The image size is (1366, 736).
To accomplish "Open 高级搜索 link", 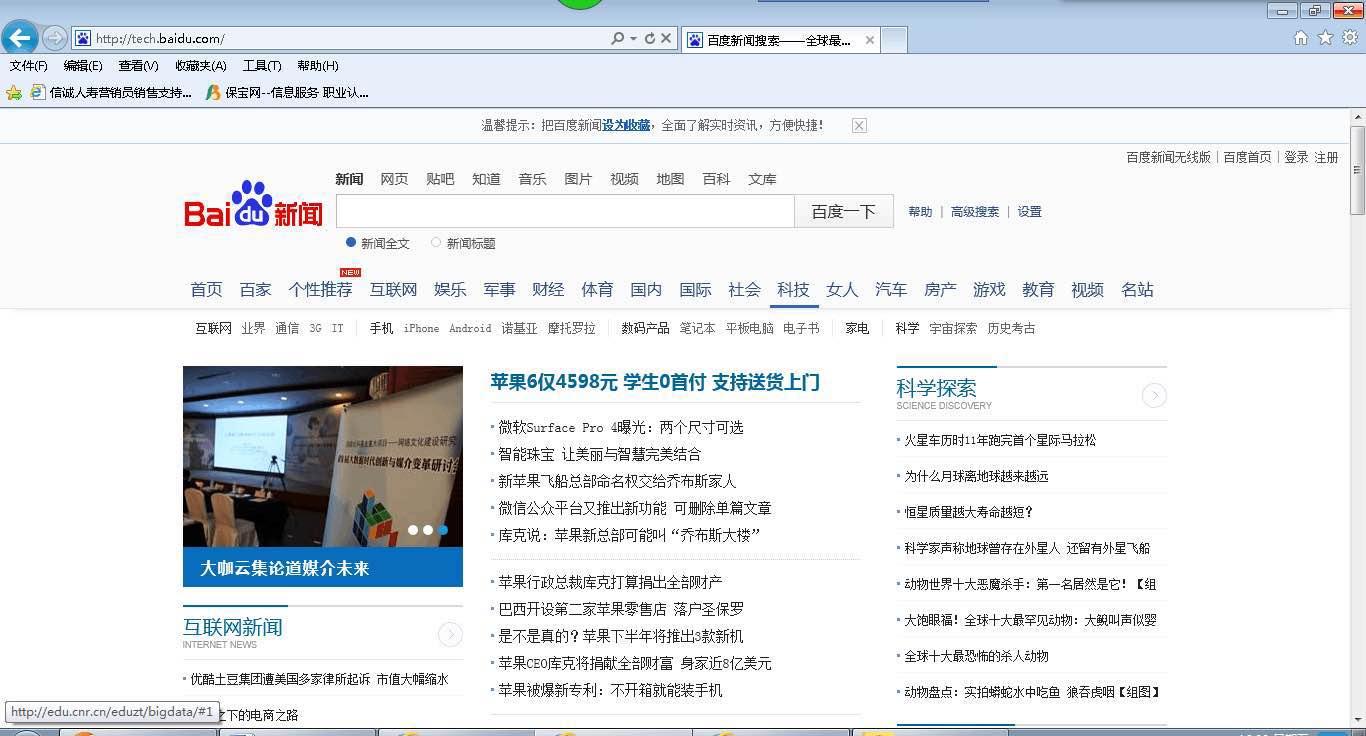I will click(x=975, y=211).
